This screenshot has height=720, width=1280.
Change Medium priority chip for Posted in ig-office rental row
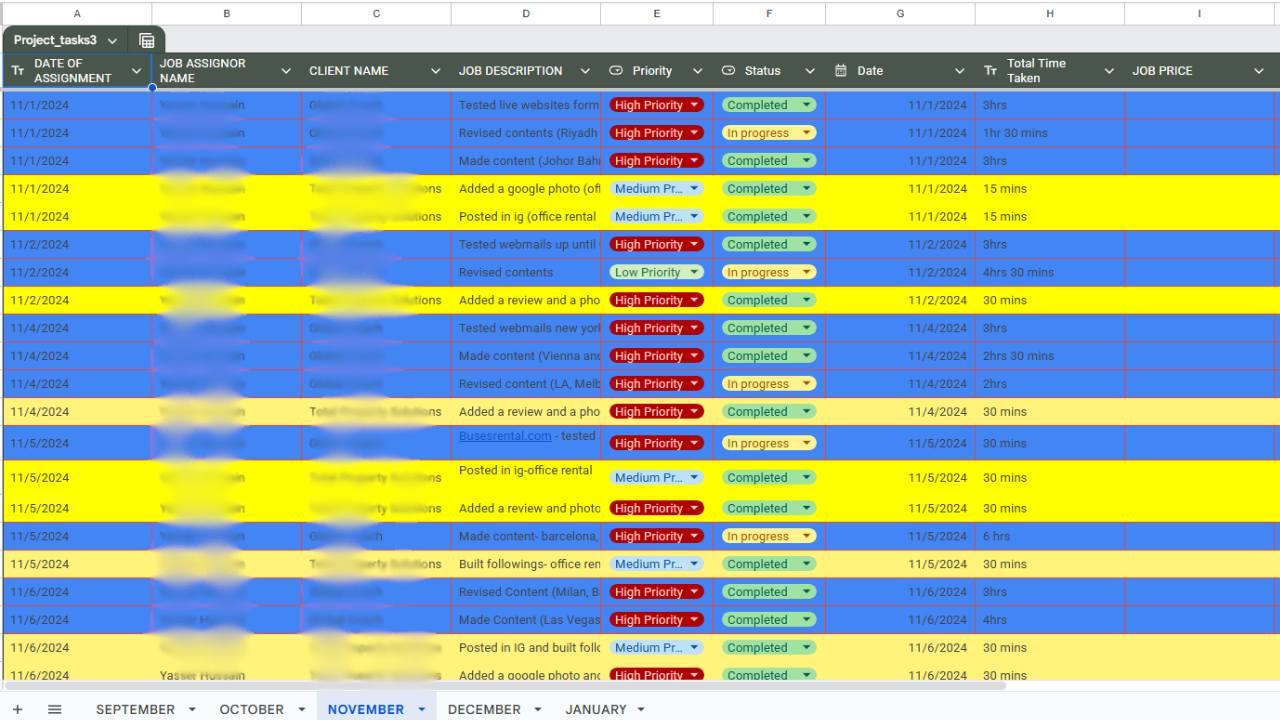[x=657, y=478]
